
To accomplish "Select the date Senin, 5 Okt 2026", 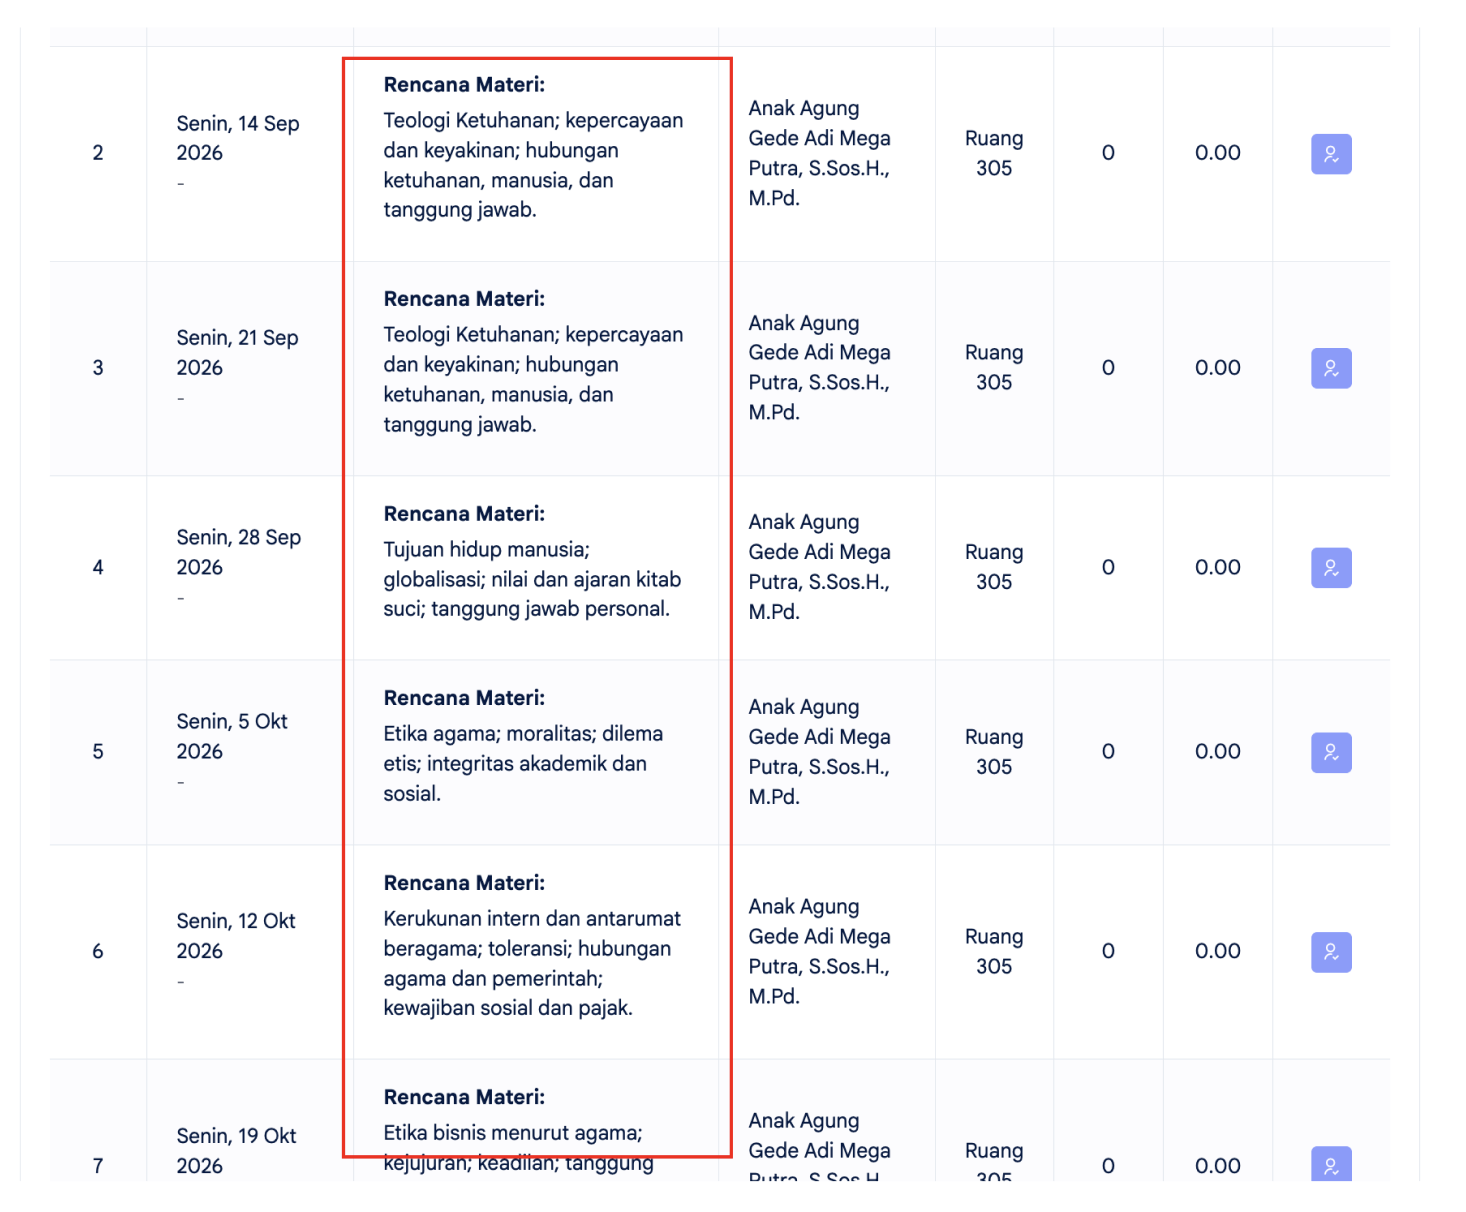I will click(232, 736).
